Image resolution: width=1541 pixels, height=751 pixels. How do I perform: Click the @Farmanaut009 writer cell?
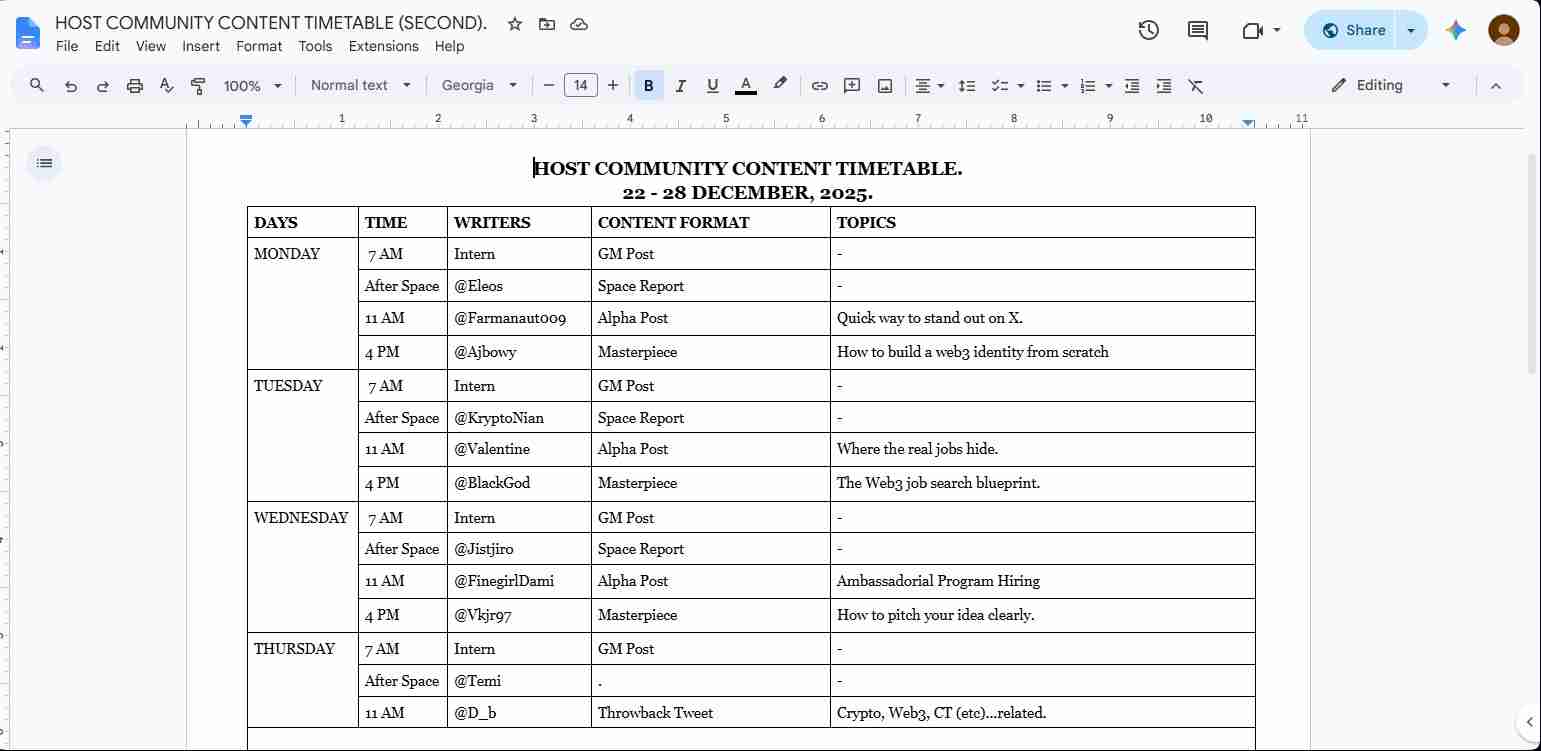tap(519, 318)
